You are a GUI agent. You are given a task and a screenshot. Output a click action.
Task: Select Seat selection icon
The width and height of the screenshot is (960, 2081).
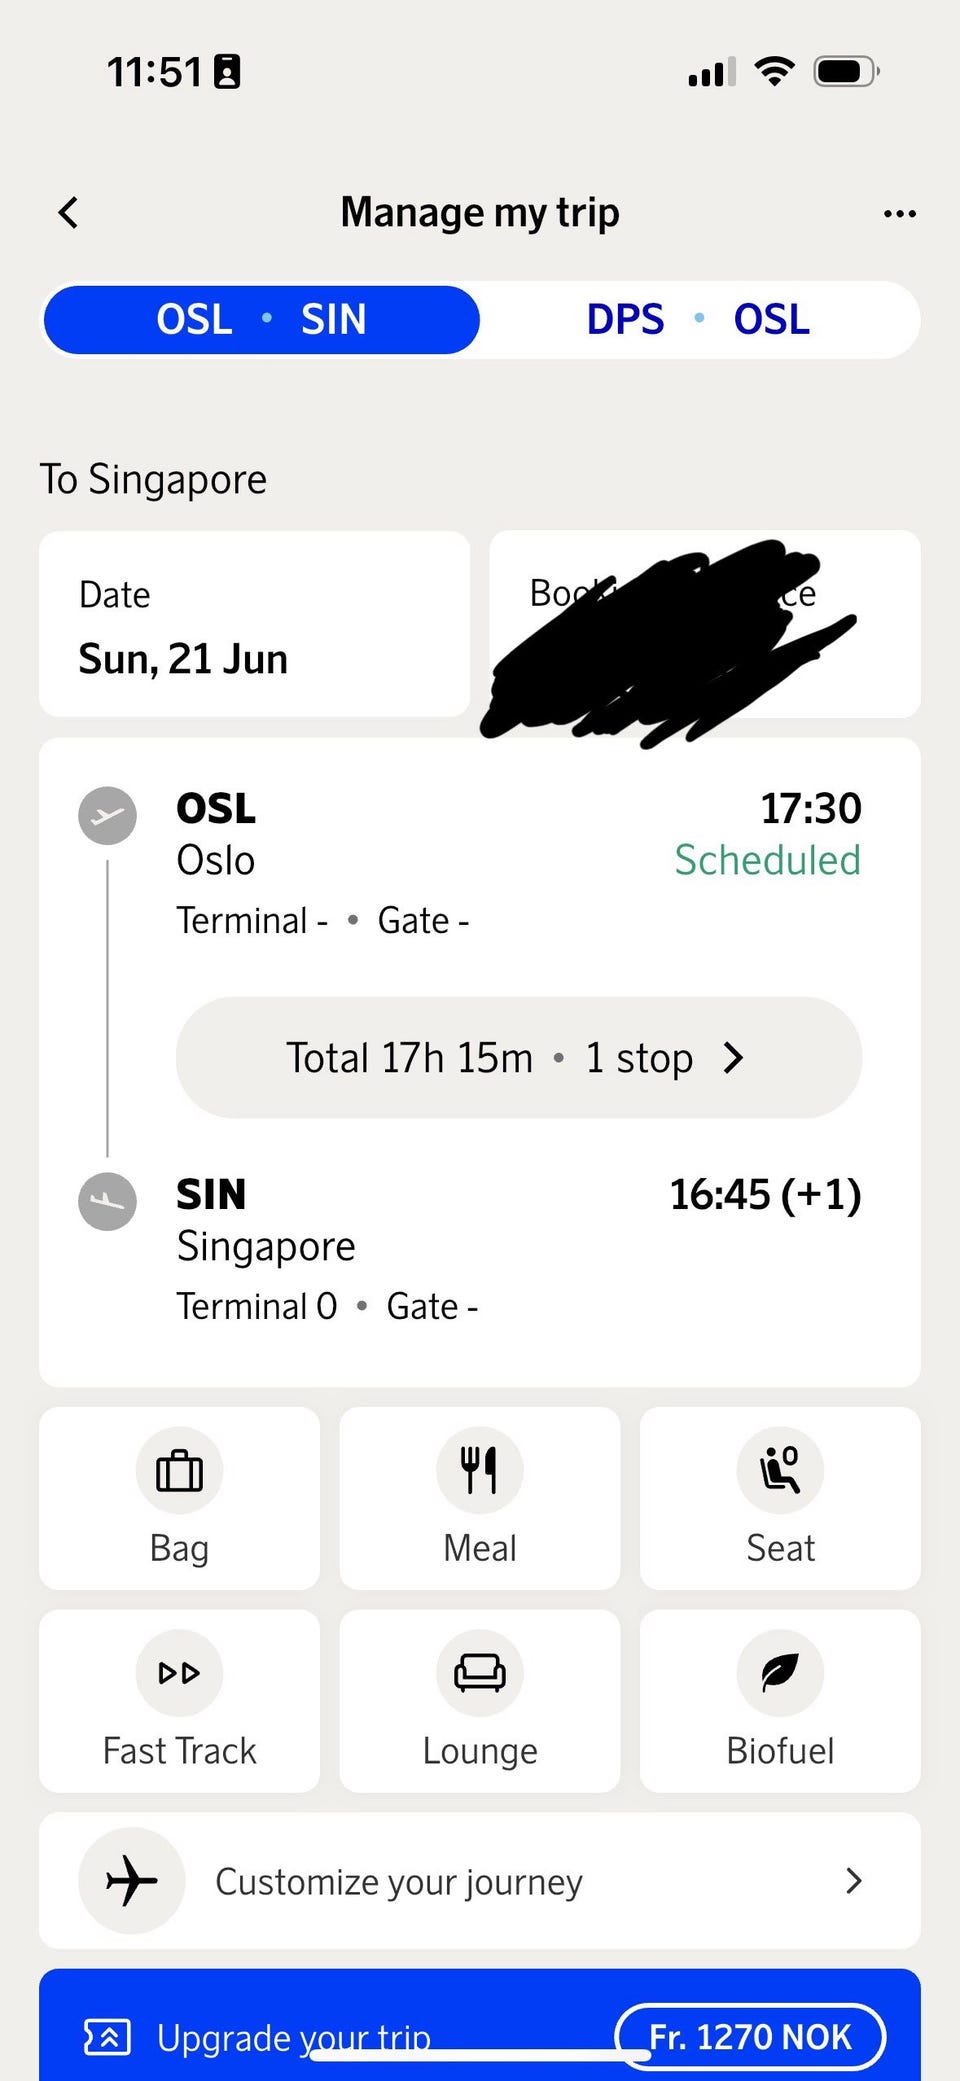[x=780, y=1470]
